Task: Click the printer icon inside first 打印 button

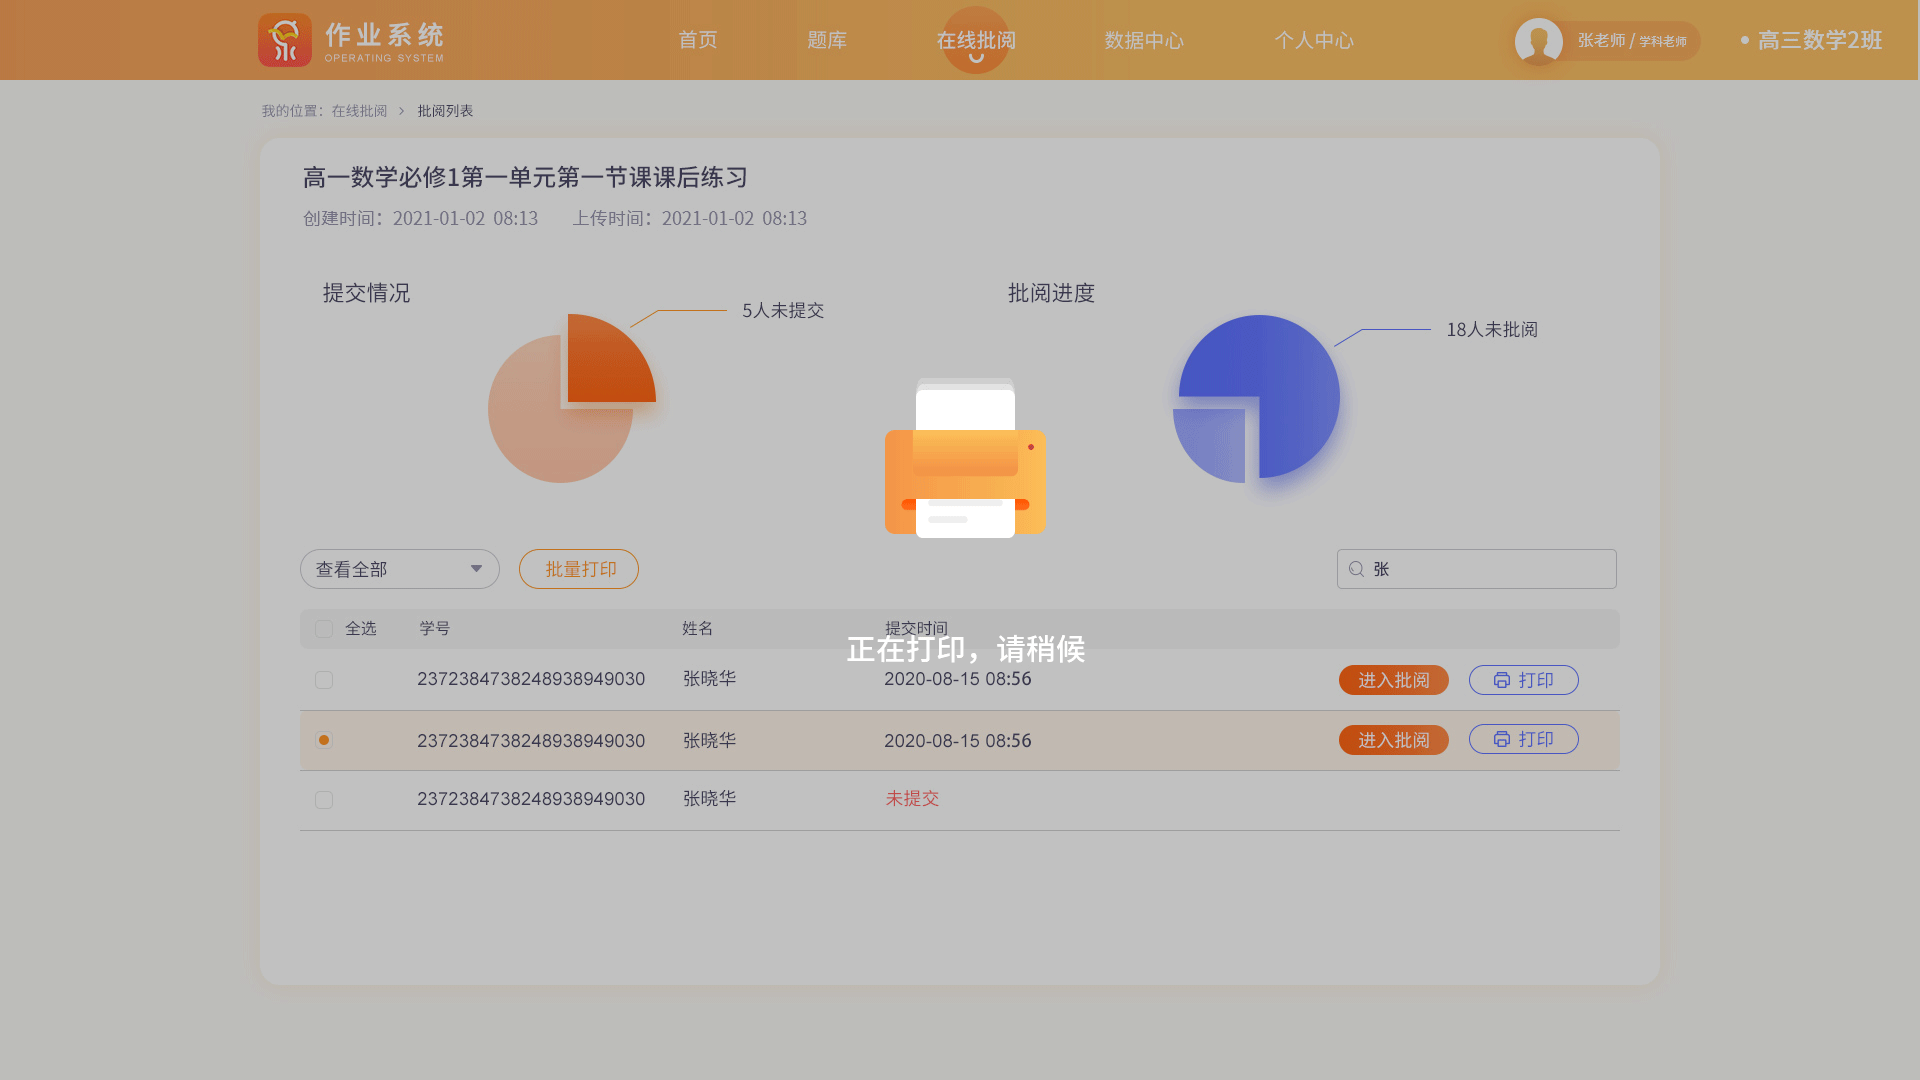Action: pyautogui.click(x=1503, y=680)
